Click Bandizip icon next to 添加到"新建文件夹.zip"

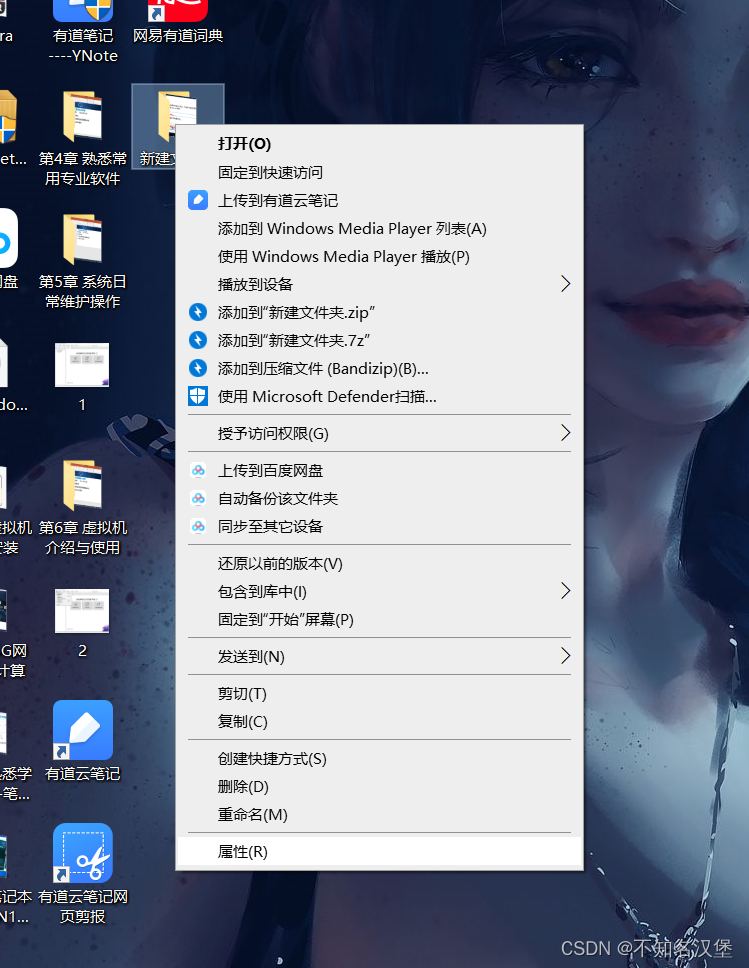point(198,312)
